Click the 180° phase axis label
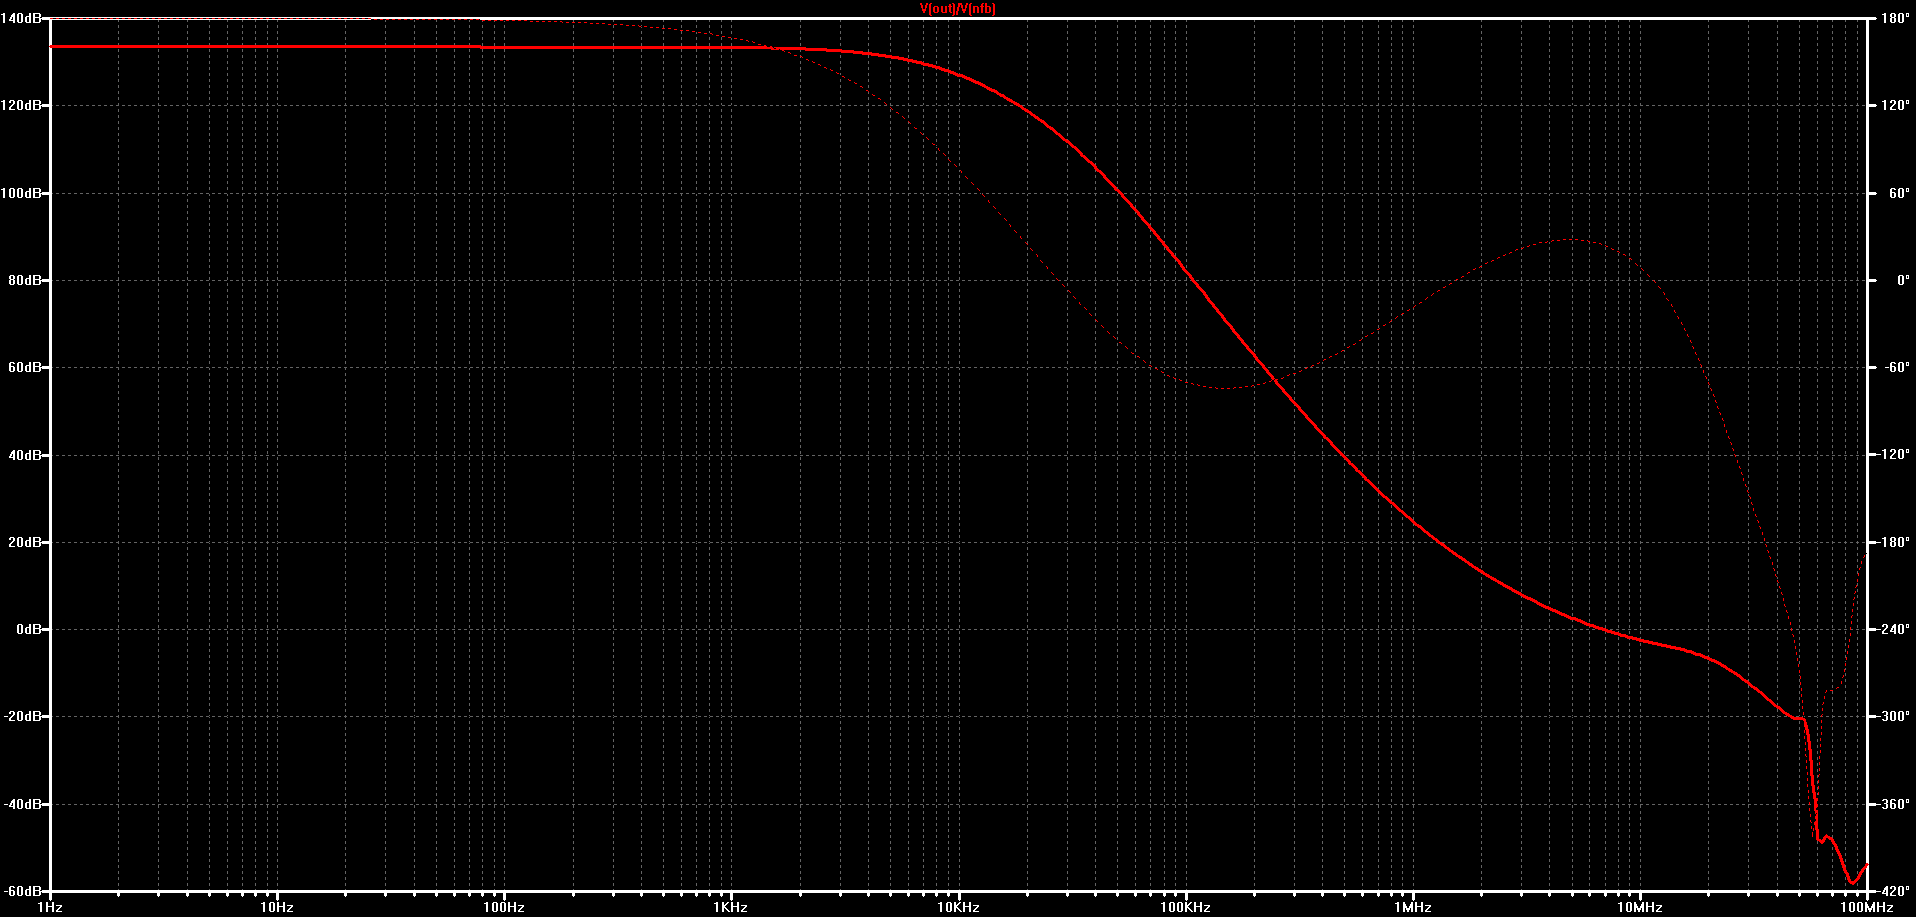The image size is (1916, 917). tap(1896, 19)
